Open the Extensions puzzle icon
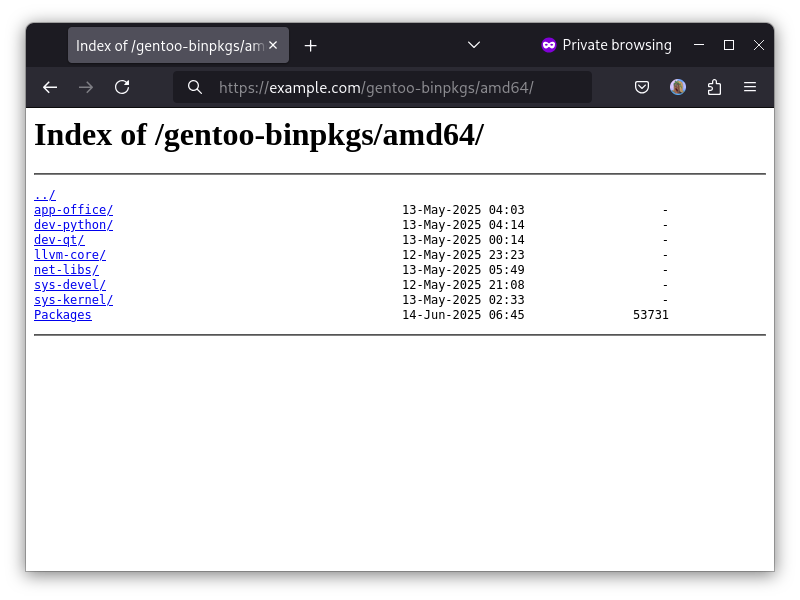This screenshot has width=800, height=600. point(714,87)
